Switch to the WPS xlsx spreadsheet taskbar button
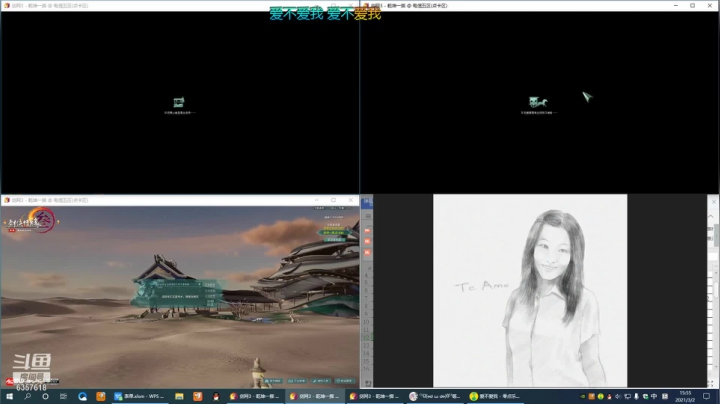 pyautogui.click(x=141, y=396)
